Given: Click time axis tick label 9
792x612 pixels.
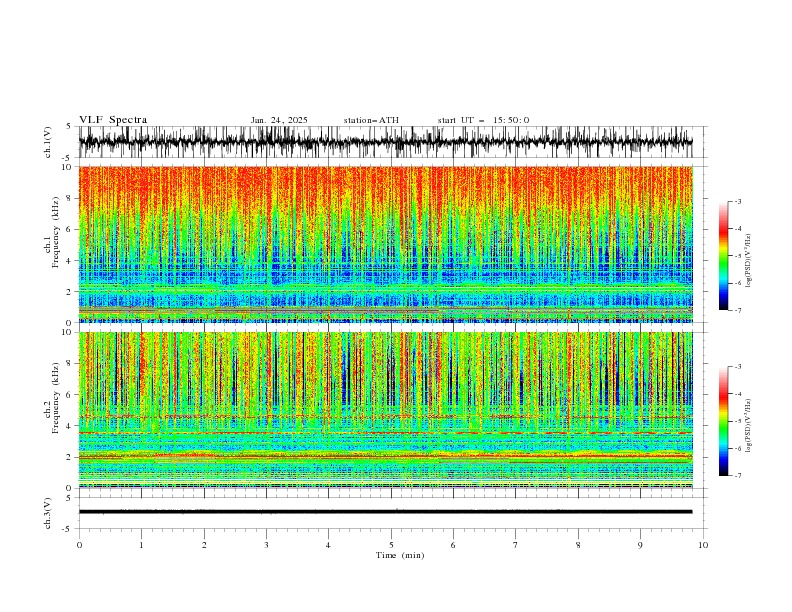Looking at the screenshot, I should coord(640,545).
